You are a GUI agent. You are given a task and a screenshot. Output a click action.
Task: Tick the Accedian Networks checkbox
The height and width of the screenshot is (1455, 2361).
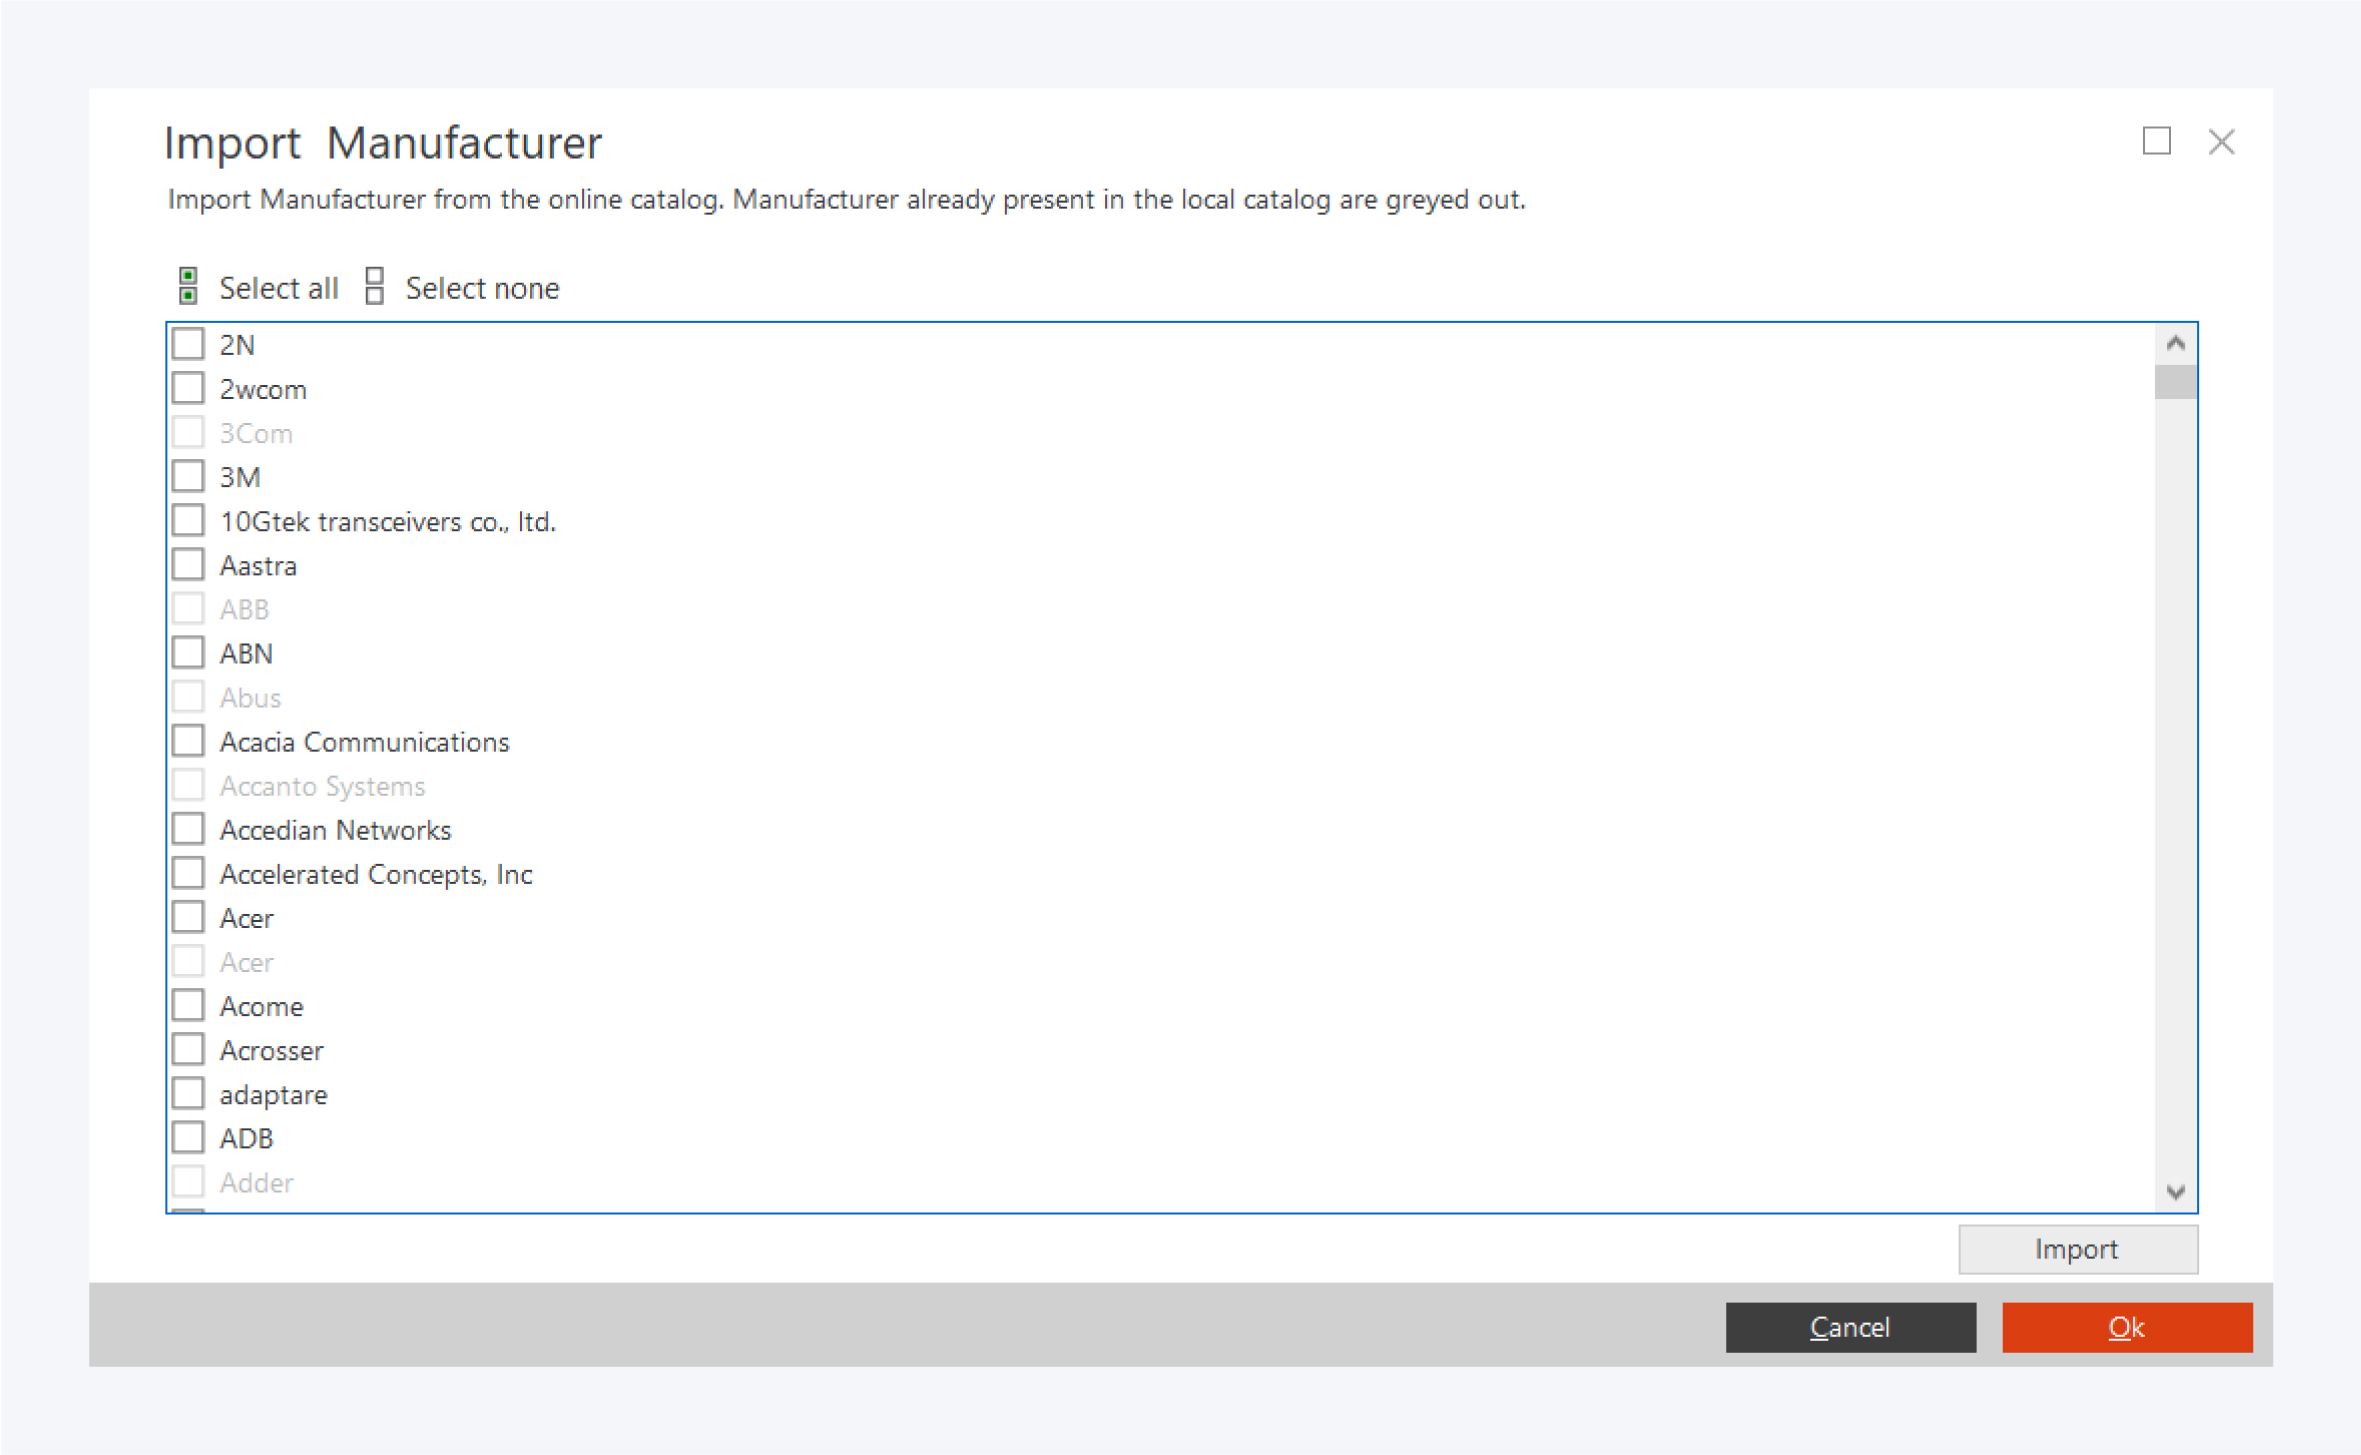pos(188,829)
